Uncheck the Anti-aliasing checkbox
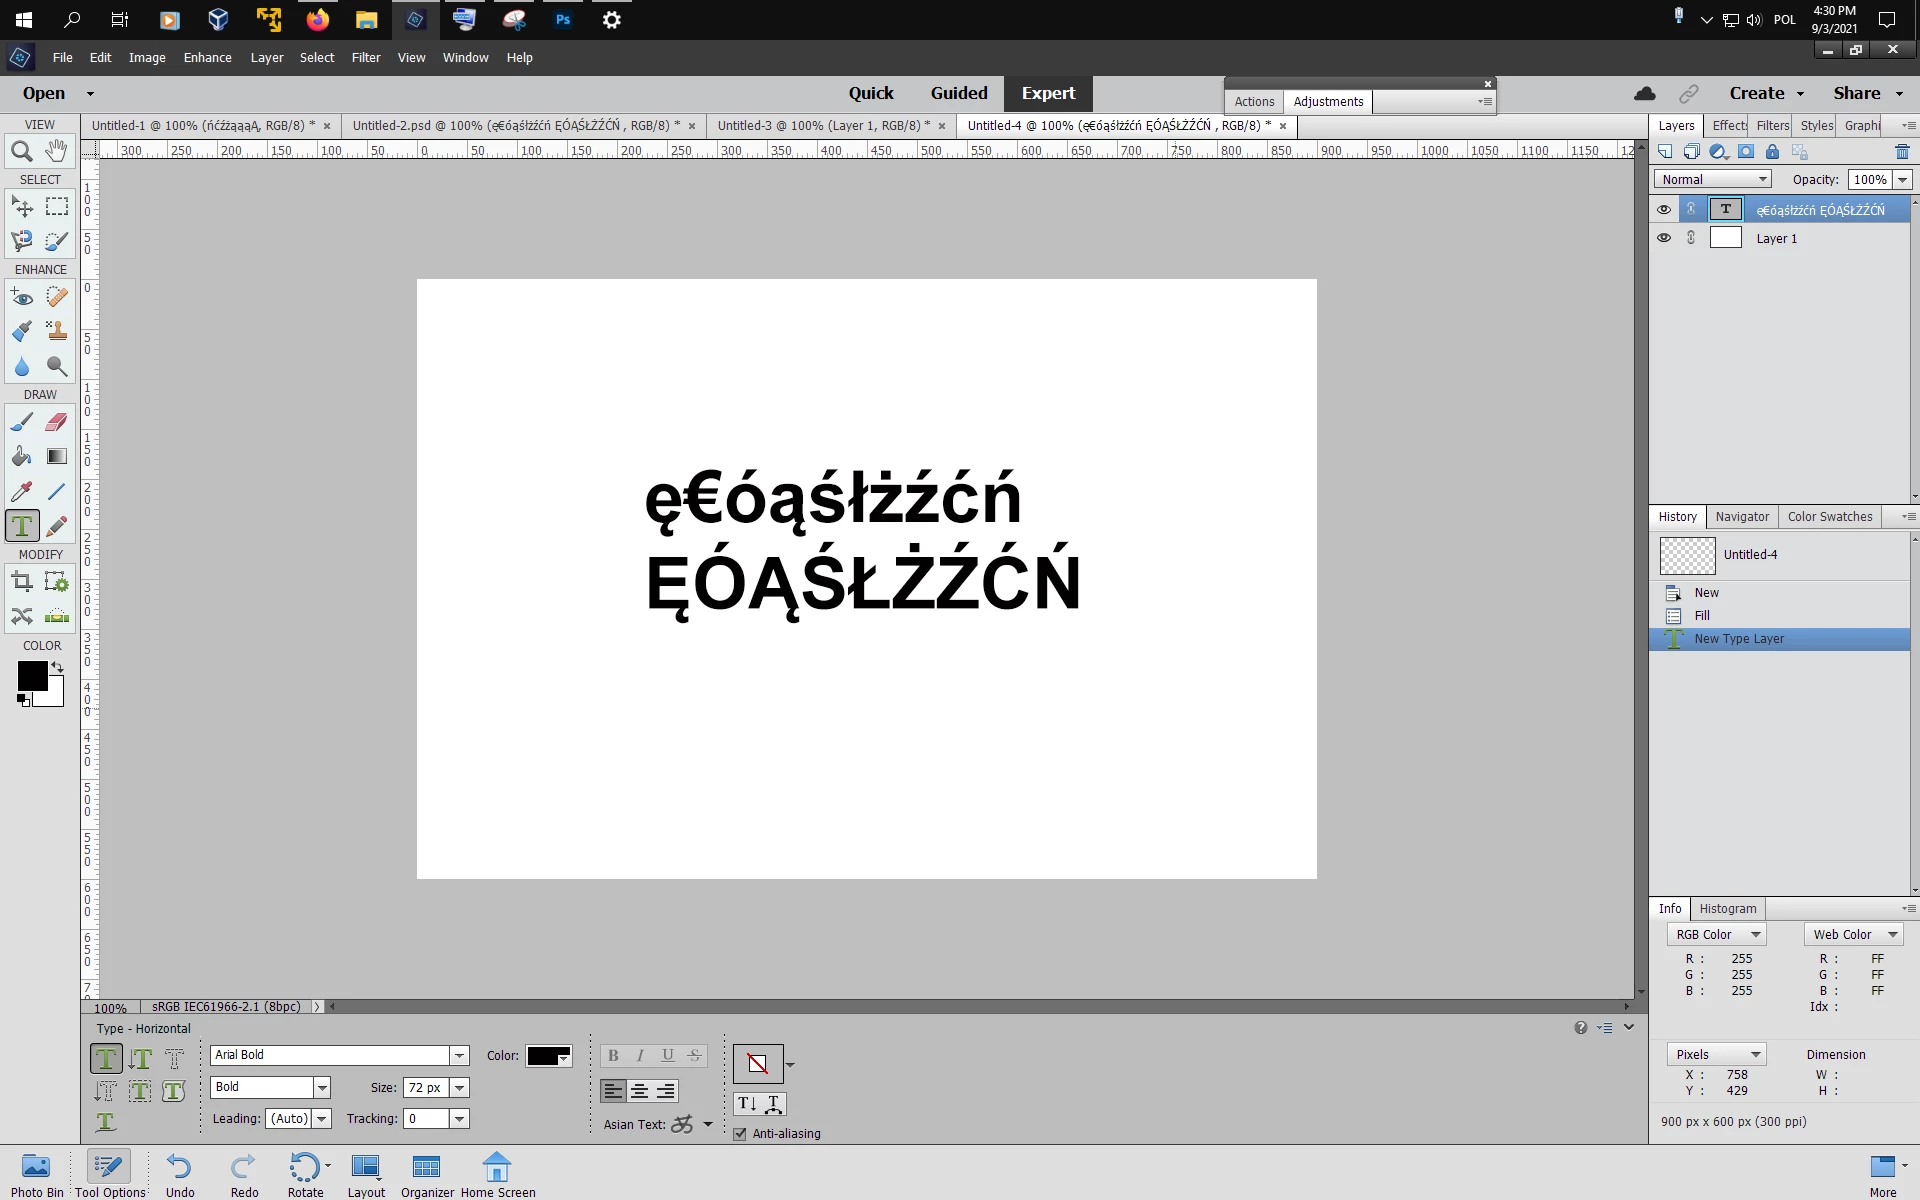 pos(740,1134)
